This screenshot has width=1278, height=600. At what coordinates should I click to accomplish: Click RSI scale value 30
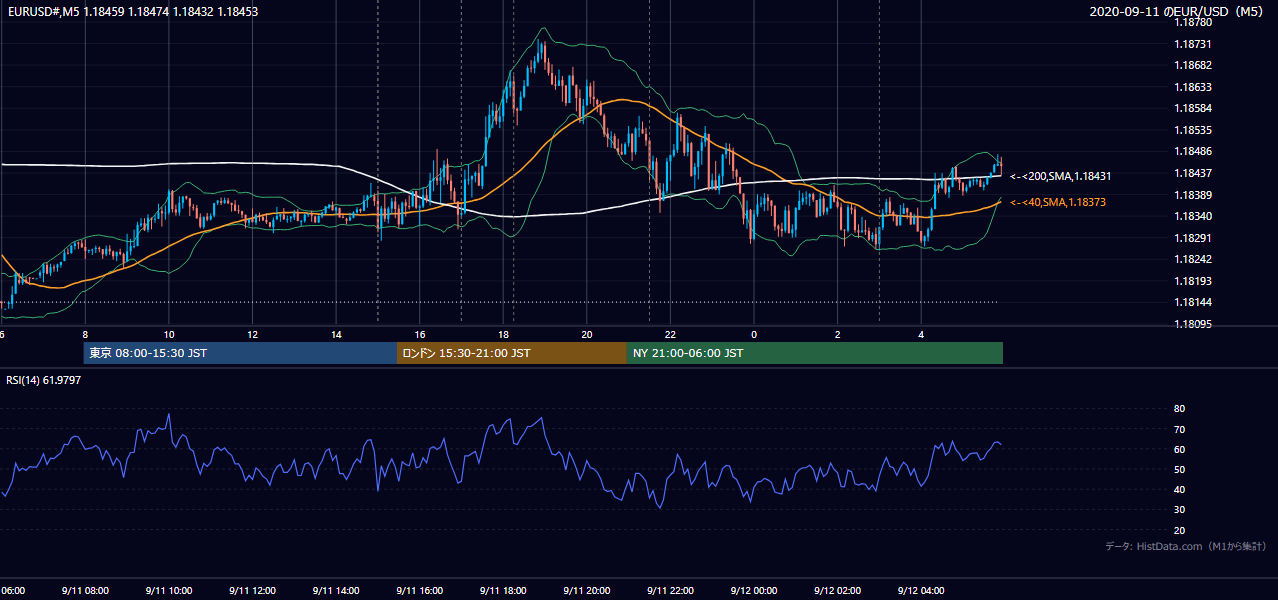point(1179,510)
